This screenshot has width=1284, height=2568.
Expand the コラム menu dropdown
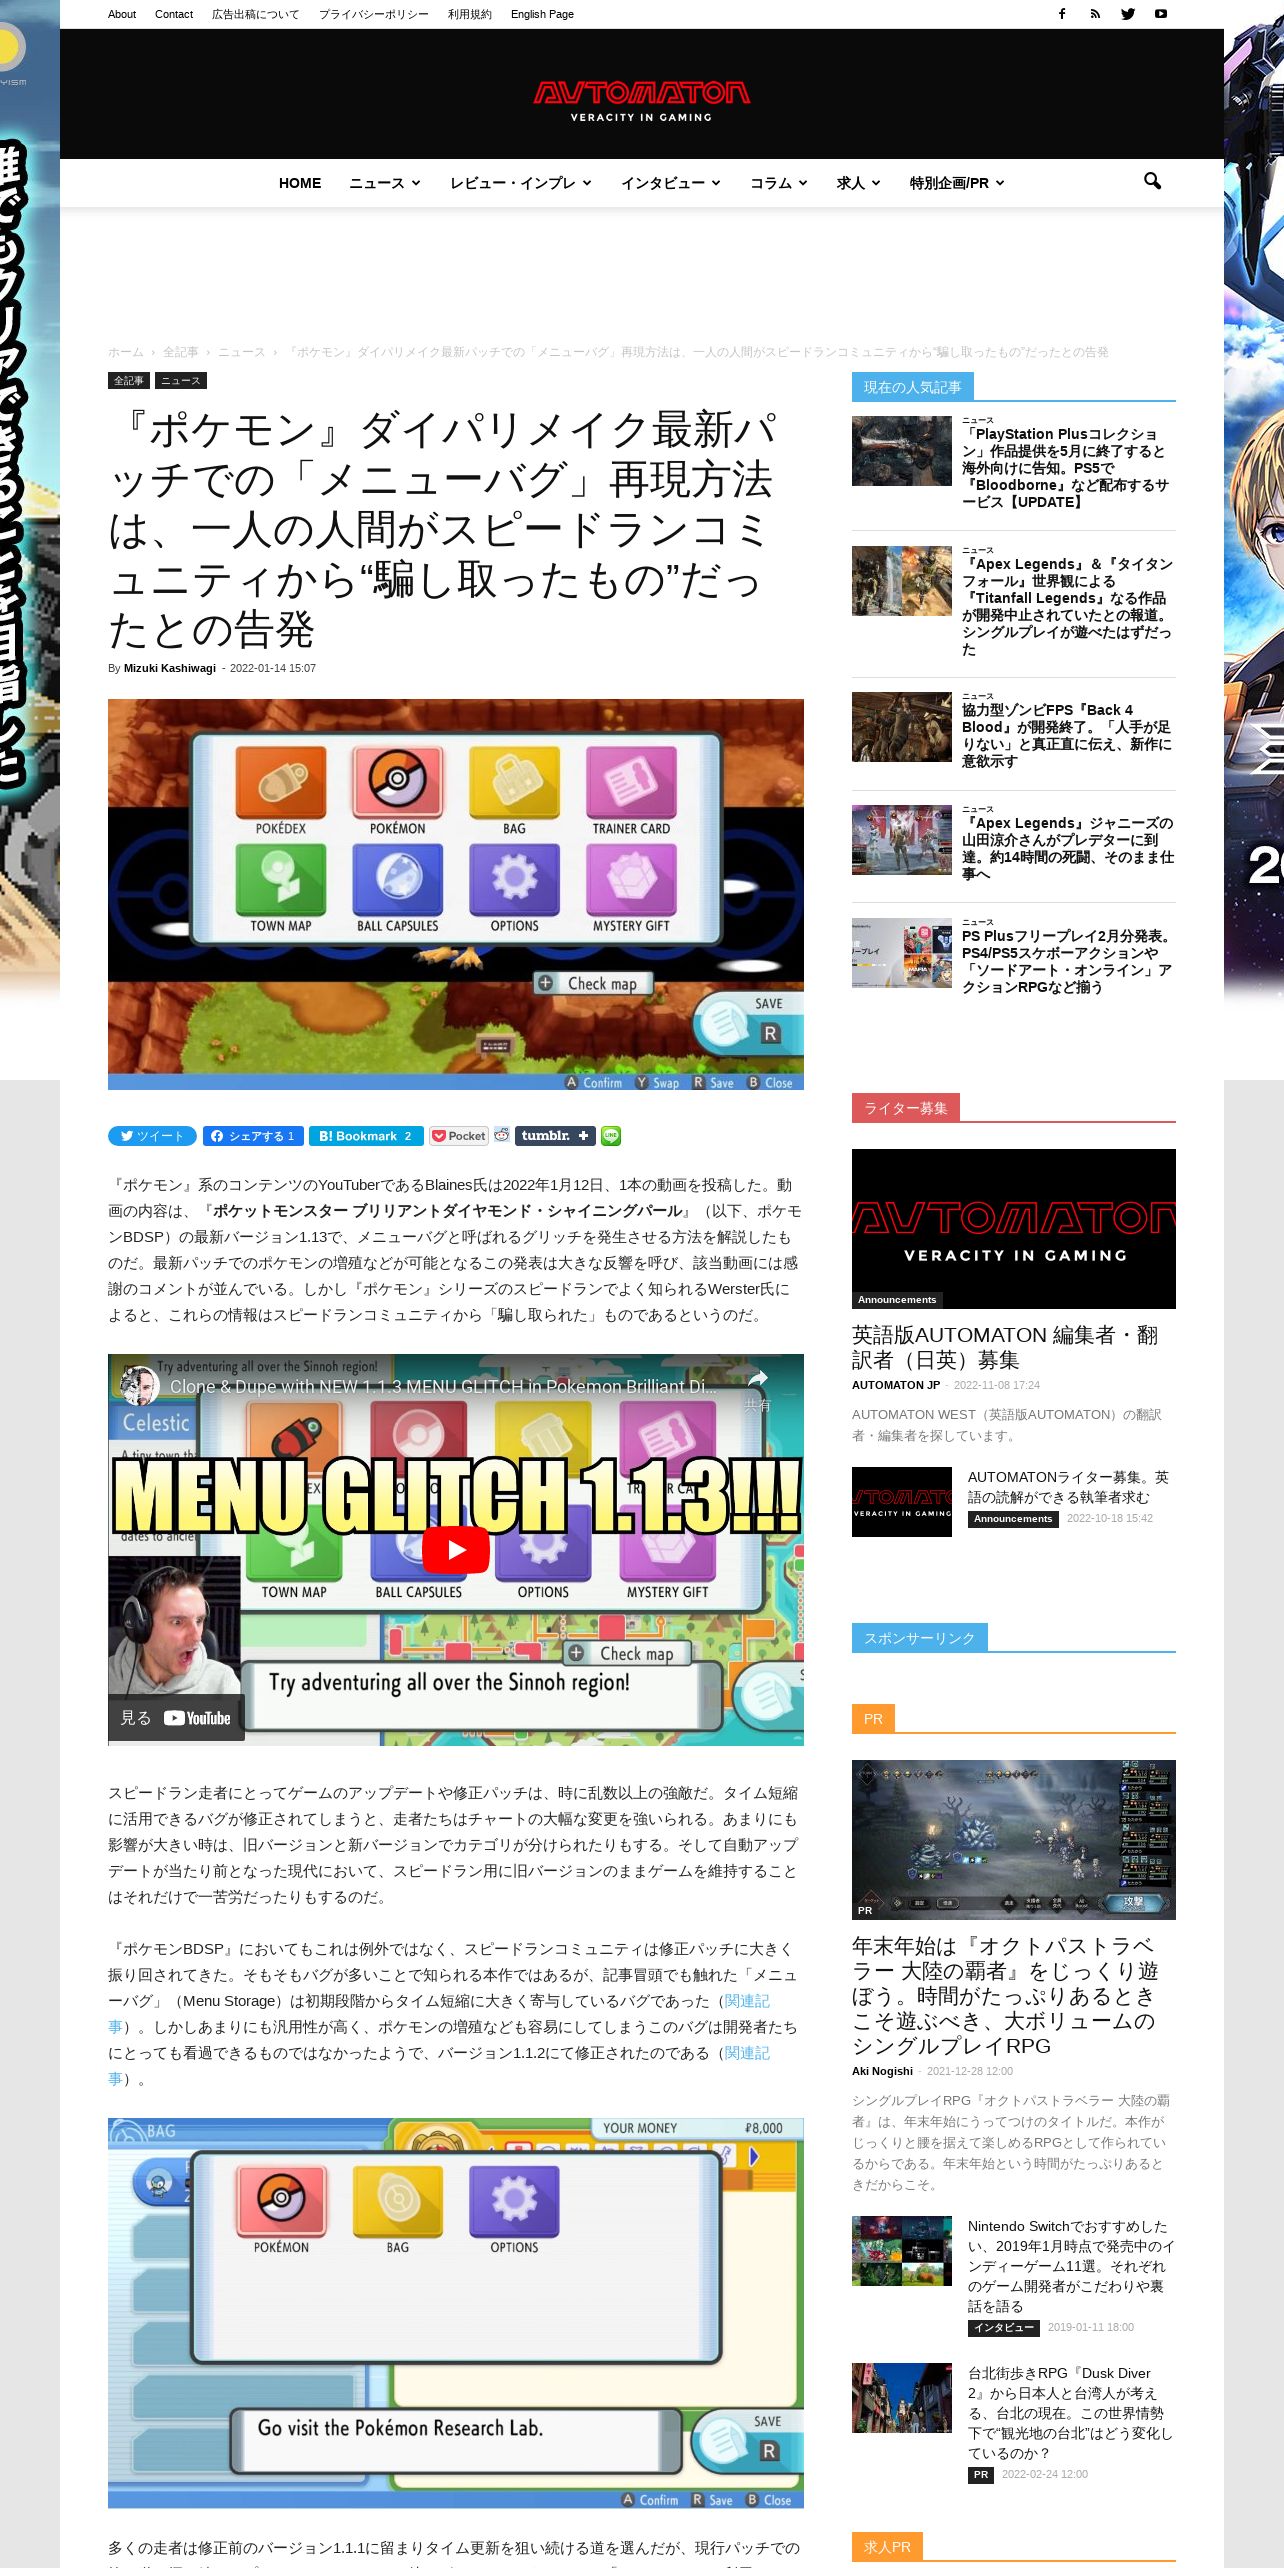[779, 183]
